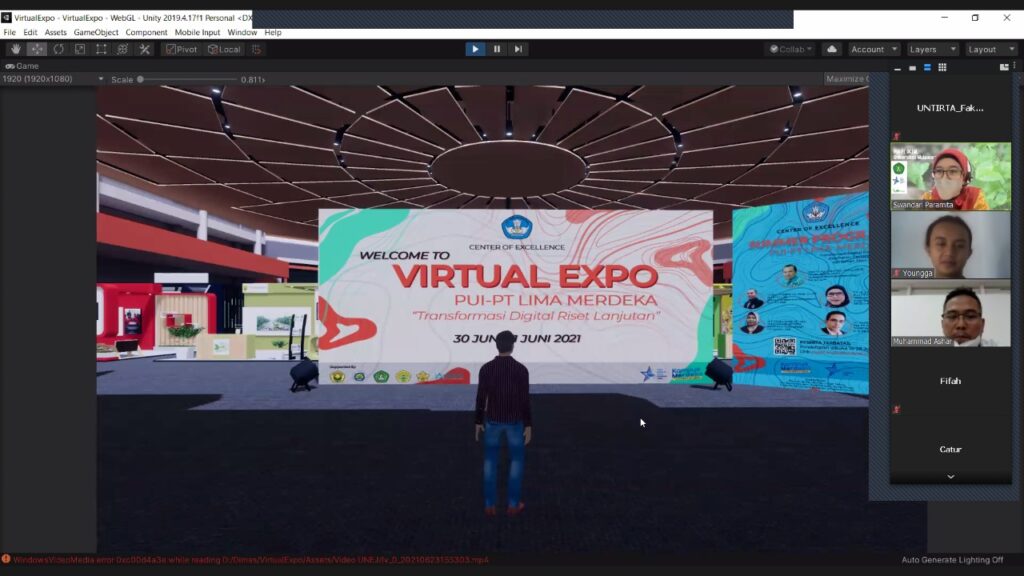Screen dimensions: 1024x576
Task: Open the Assets menu
Action: point(56,32)
